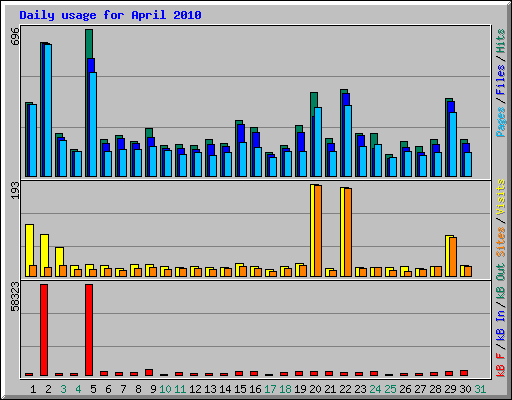Click green day label 11
Screen dimensions: 512x400
point(180,389)
